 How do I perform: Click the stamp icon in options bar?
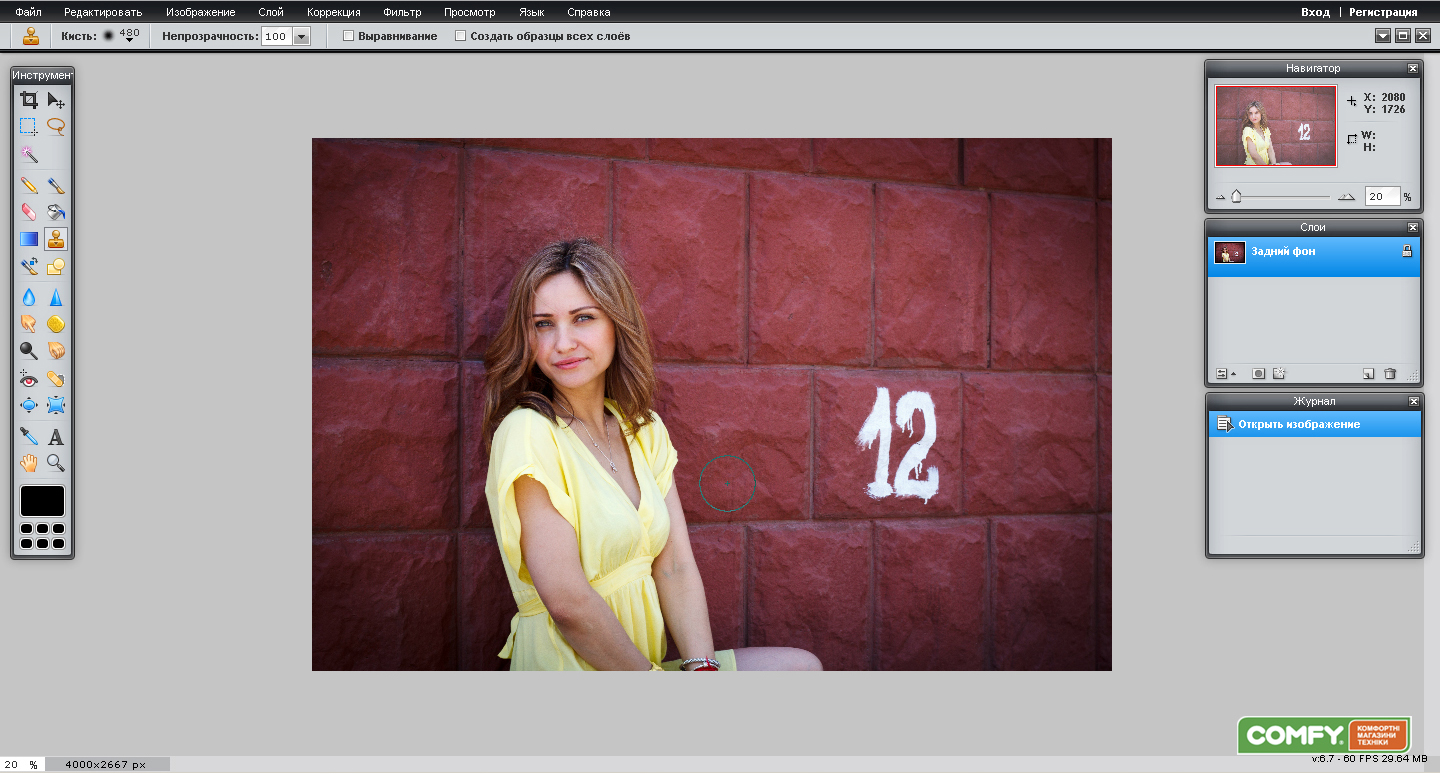coord(31,36)
